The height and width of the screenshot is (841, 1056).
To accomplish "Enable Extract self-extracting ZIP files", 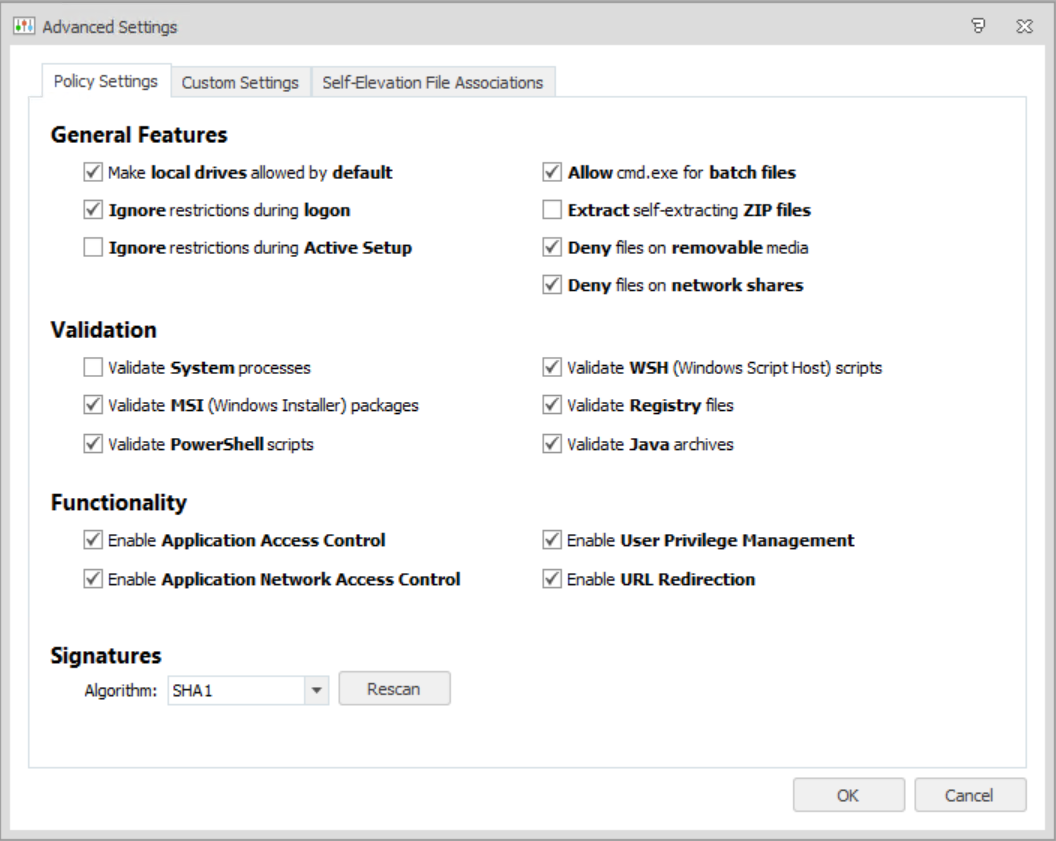I will [552, 210].
